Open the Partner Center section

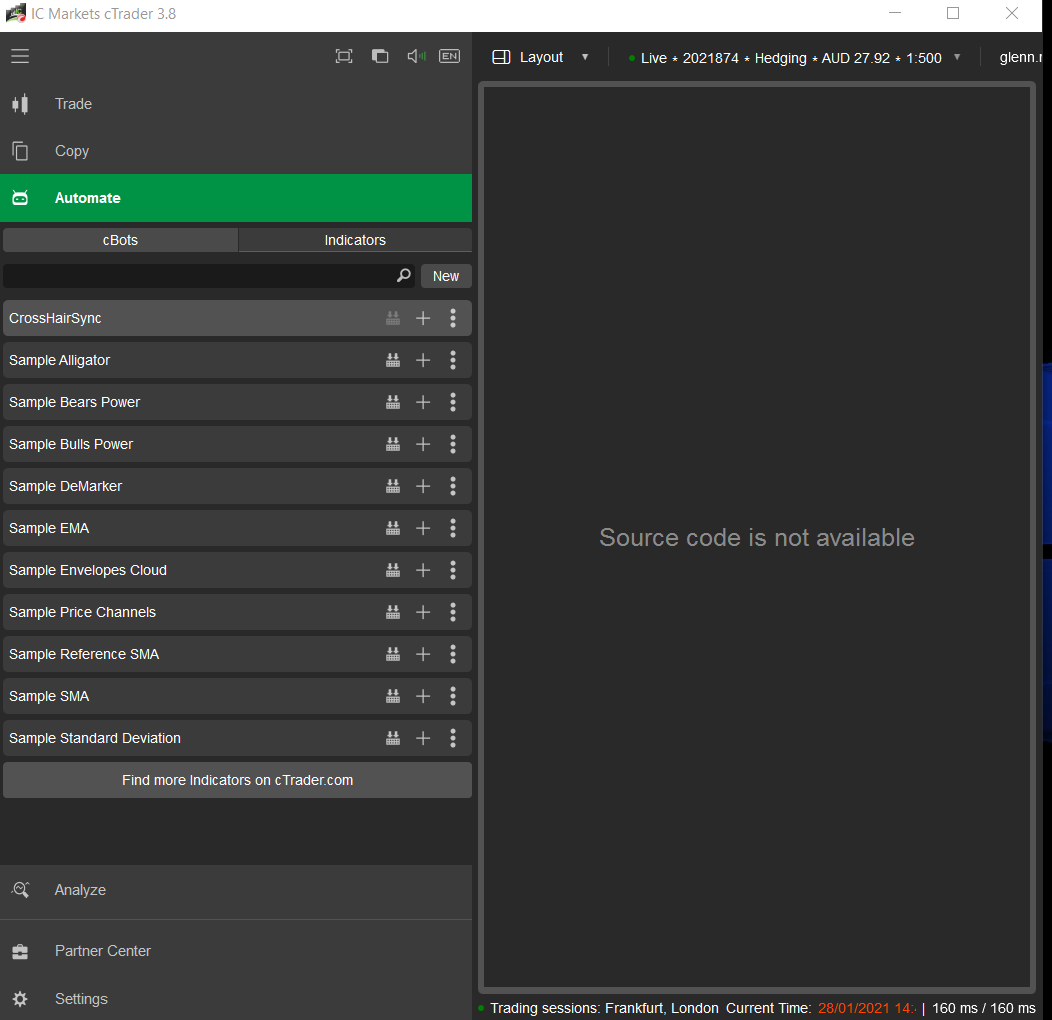(236, 951)
